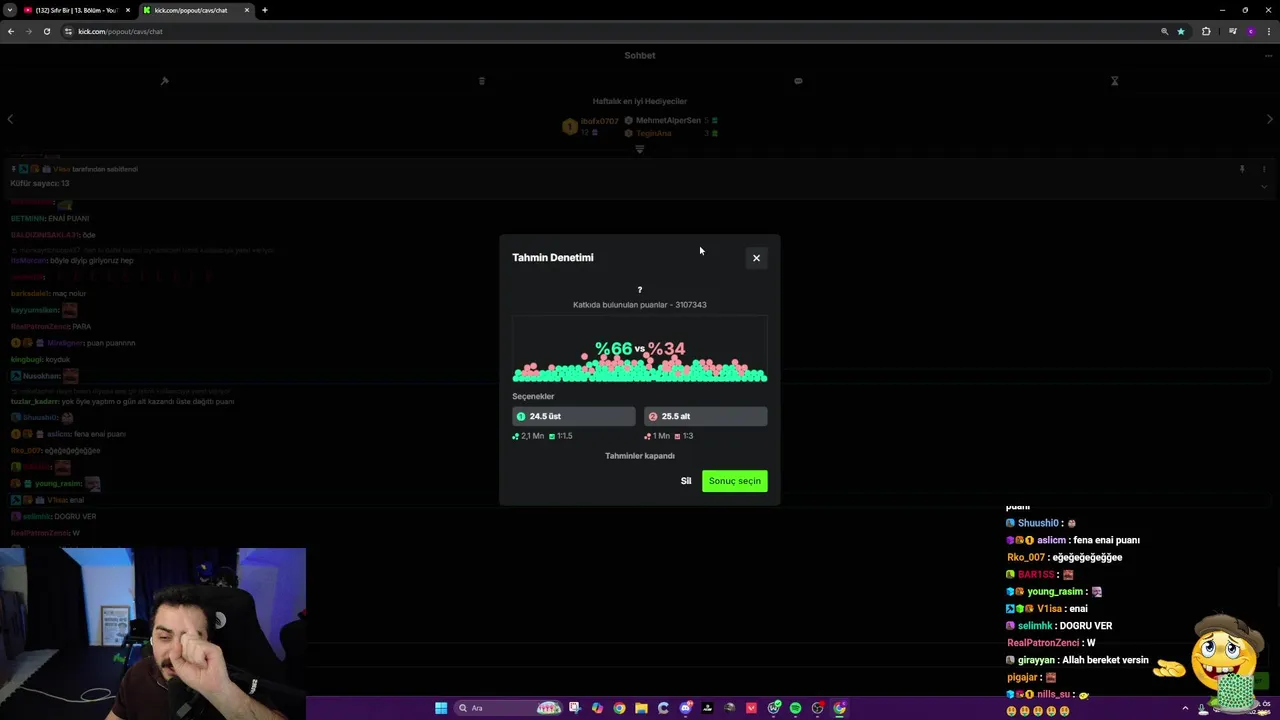1280x720 pixels.
Task: Open the media control icon in browser toolbar
Action: coord(1233,31)
